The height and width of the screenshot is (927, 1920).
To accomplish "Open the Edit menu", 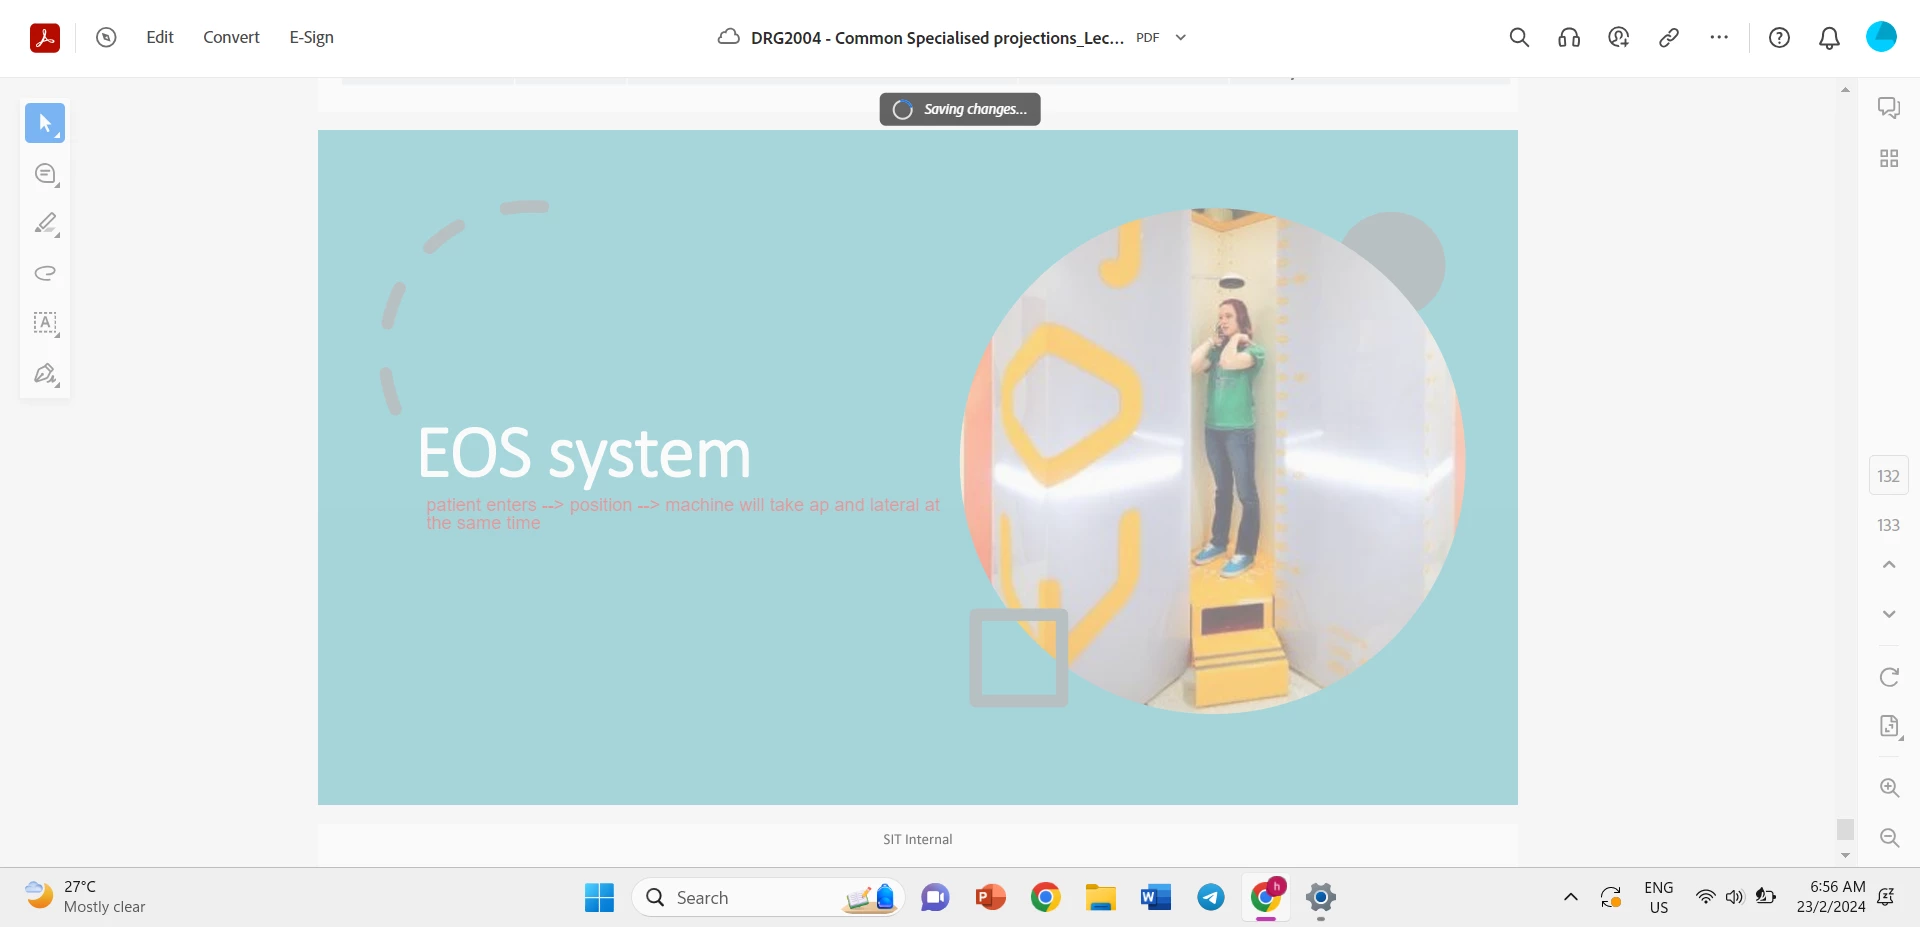I will point(160,37).
